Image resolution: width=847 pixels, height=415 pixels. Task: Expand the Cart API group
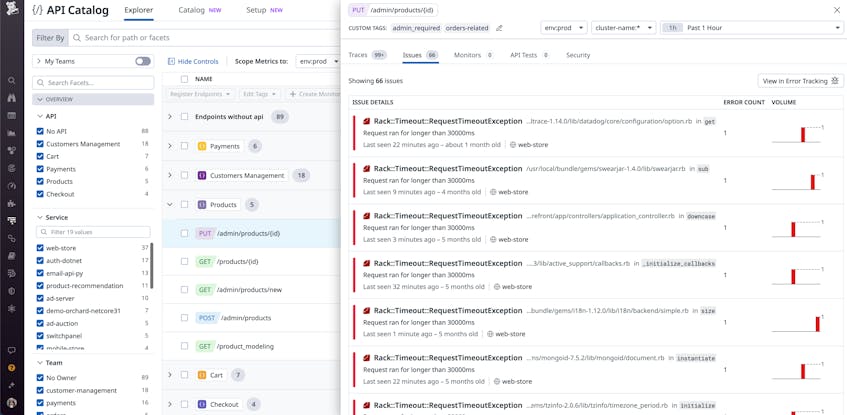pyautogui.click(x=170, y=375)
